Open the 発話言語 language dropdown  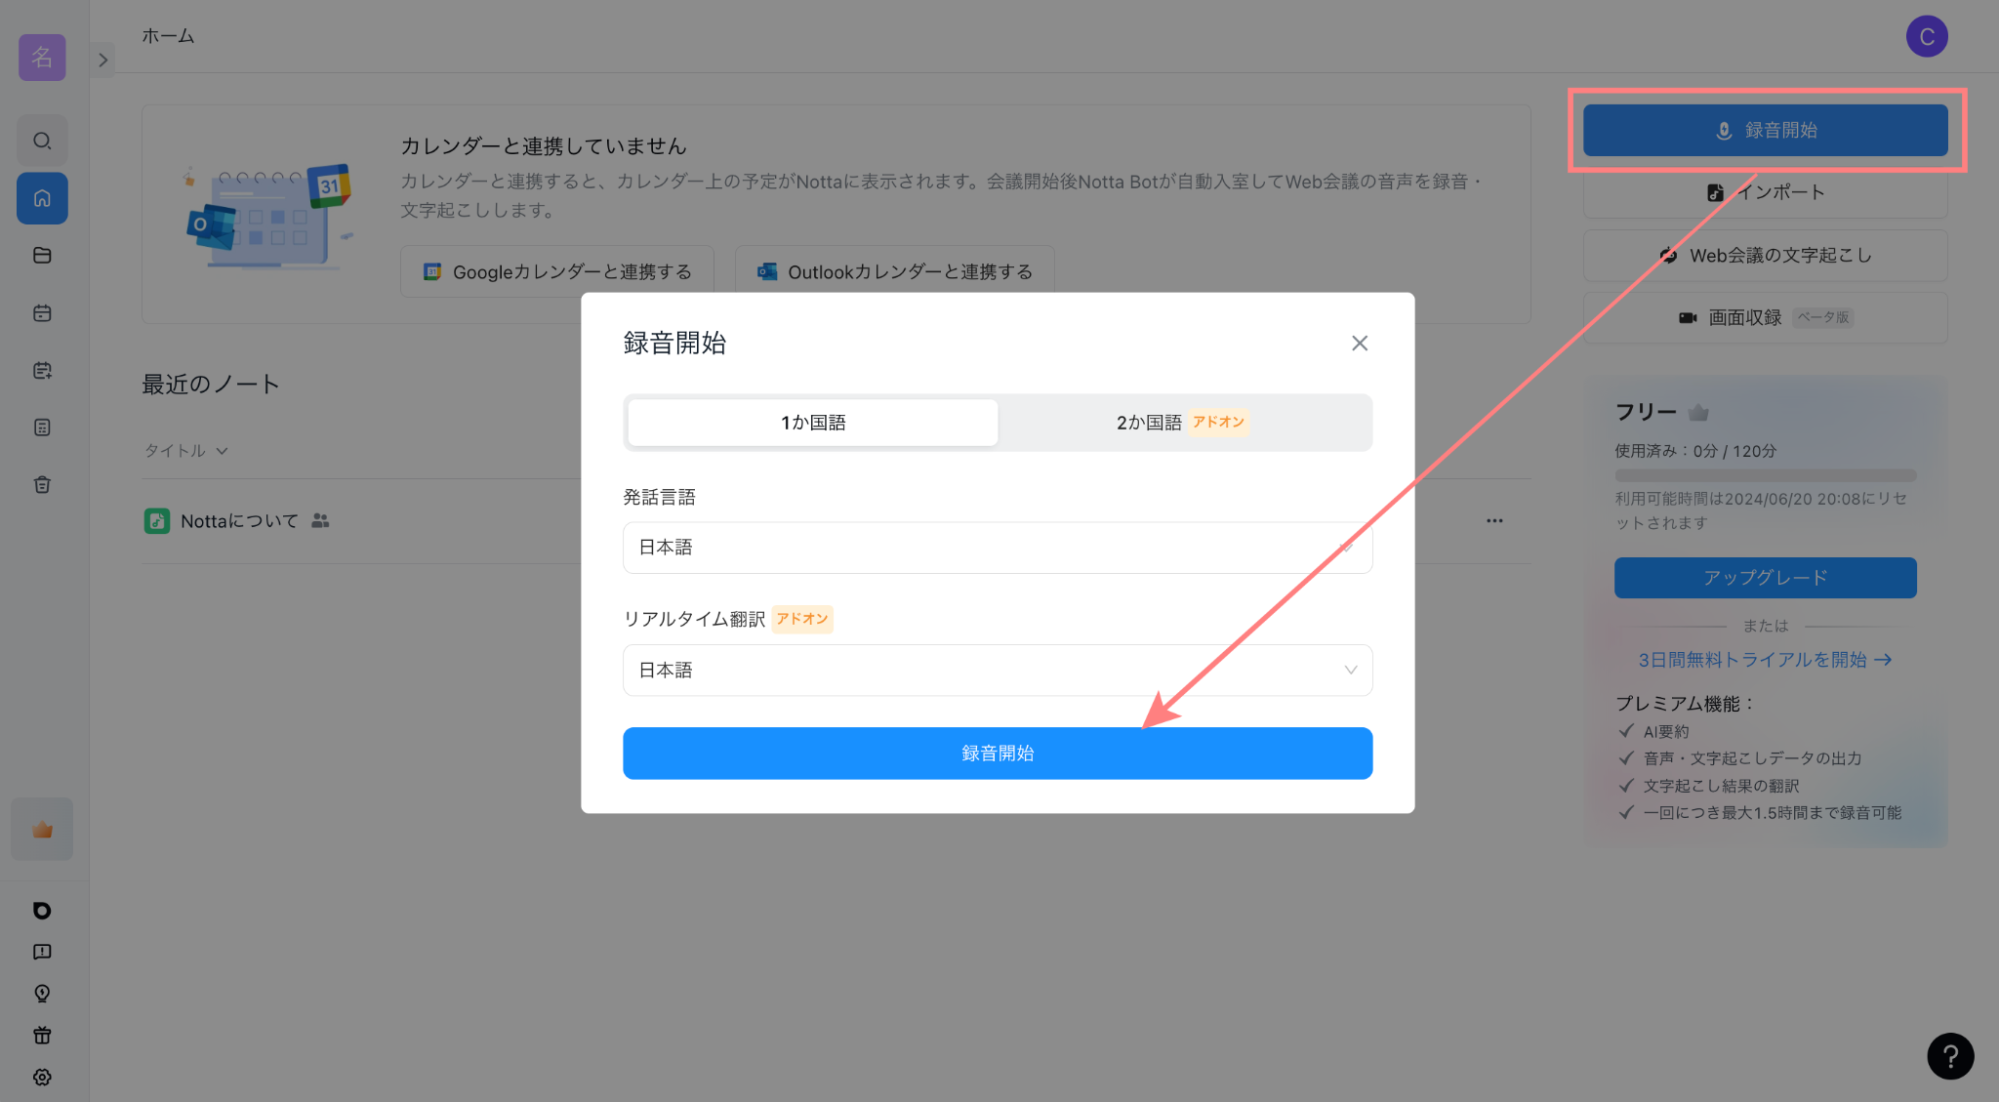tap(996, 548)
